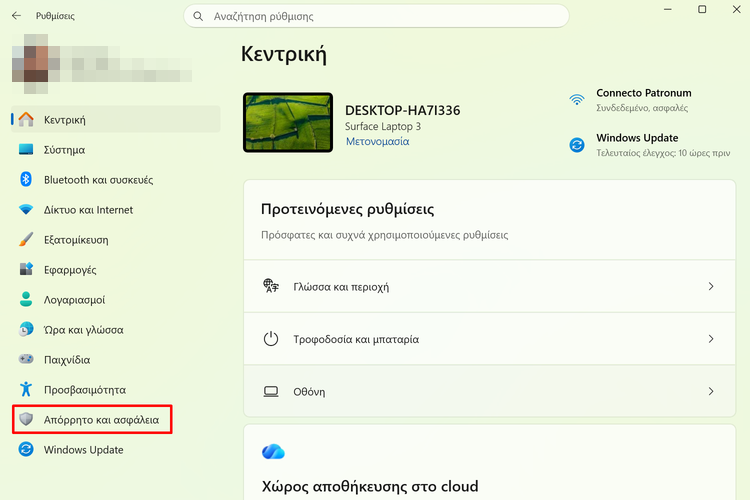
Task: Expand the Γλώσσα και περιοχή chevron
Action: coord(711,286)
